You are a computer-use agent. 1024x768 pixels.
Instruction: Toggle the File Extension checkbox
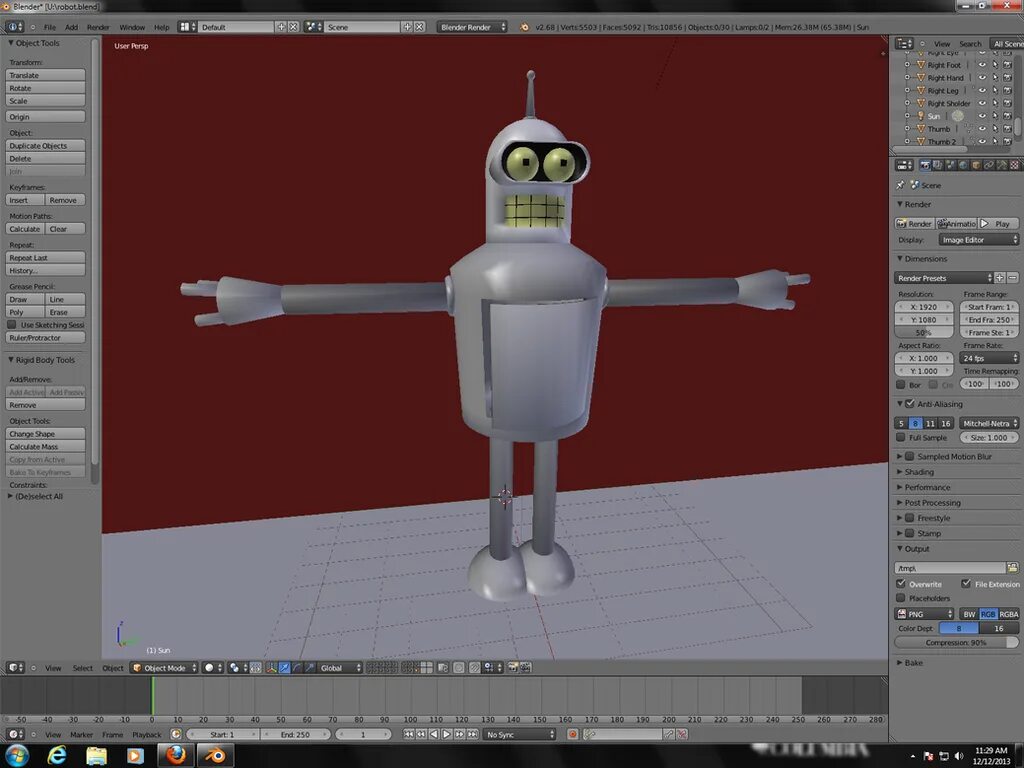[x=966, y=583]
